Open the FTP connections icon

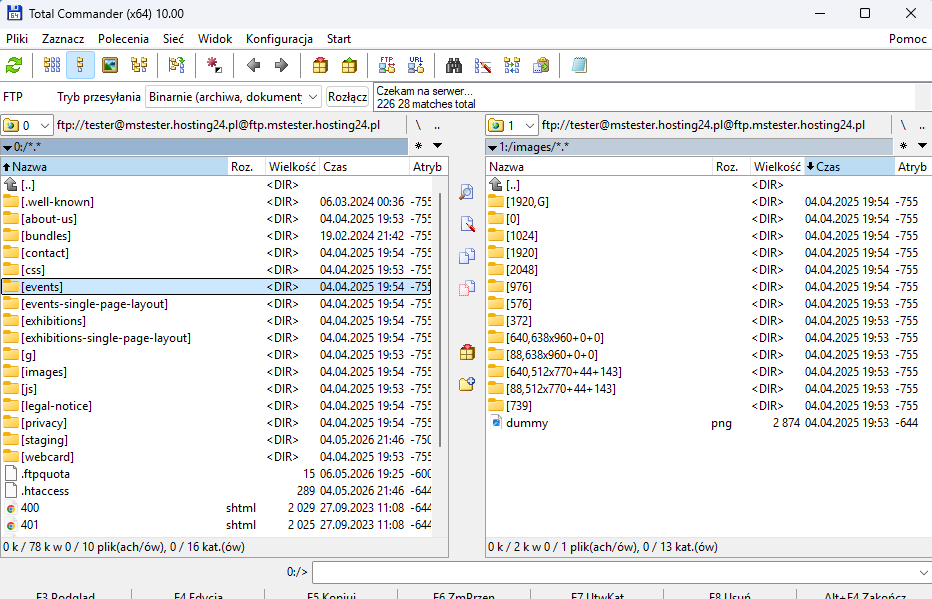click(387, 65)
